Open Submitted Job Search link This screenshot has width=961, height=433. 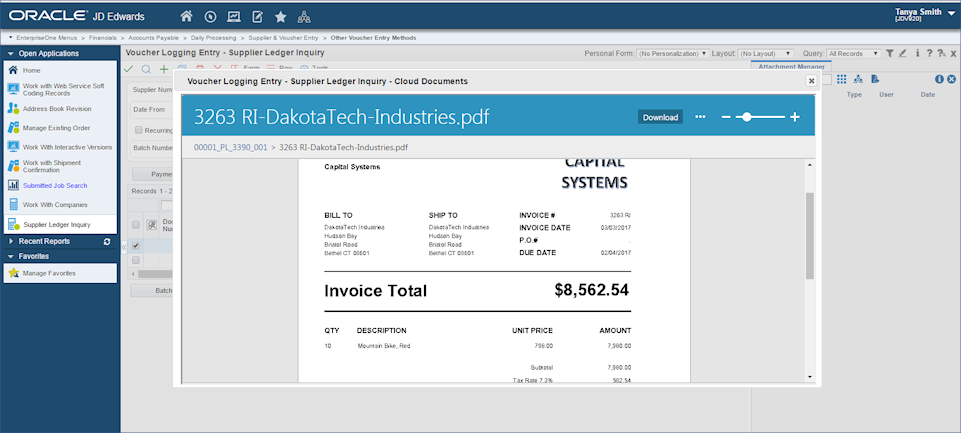pyautogui.click(x=55, y=185)
